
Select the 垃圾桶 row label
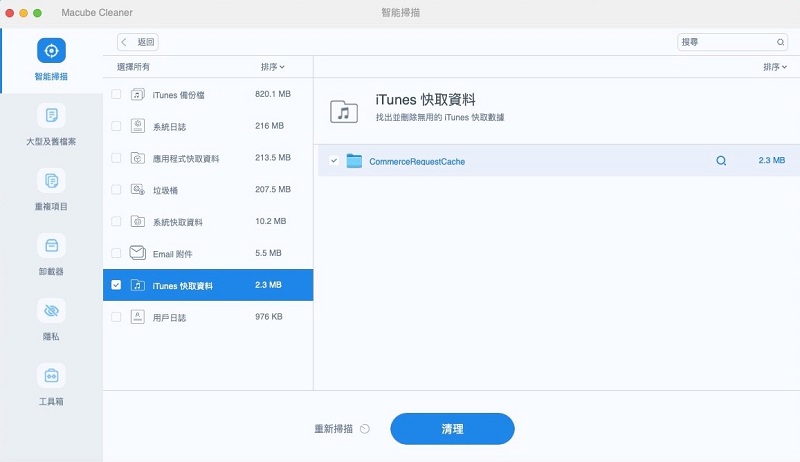[165, 191]
